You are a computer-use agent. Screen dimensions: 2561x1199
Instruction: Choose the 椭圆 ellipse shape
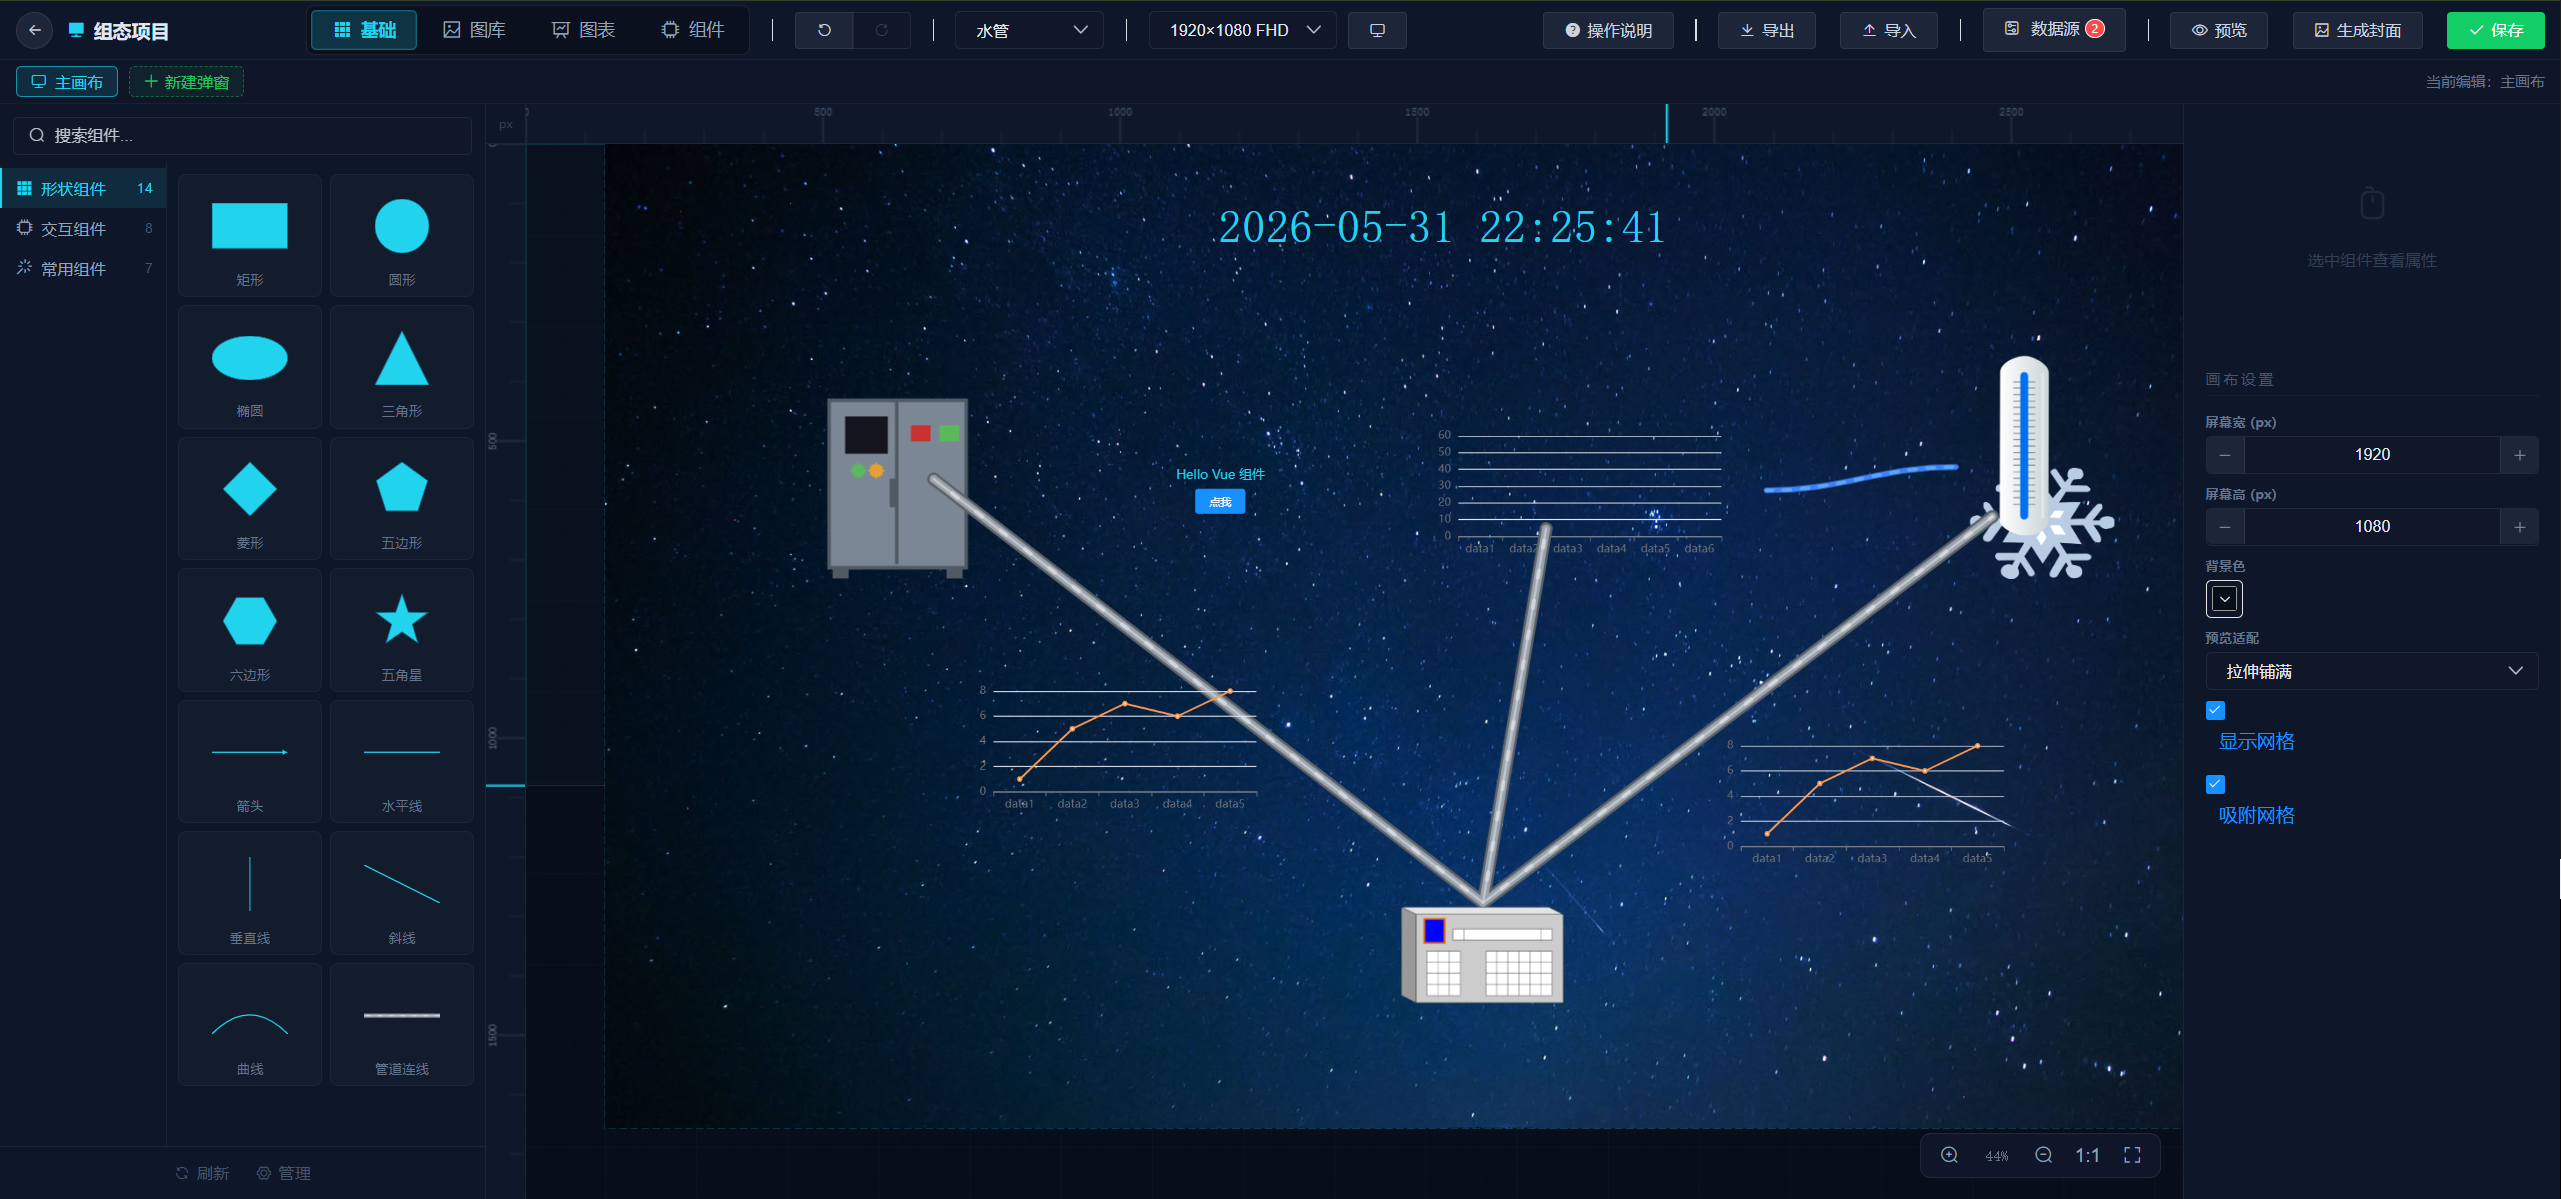point(250,367)
